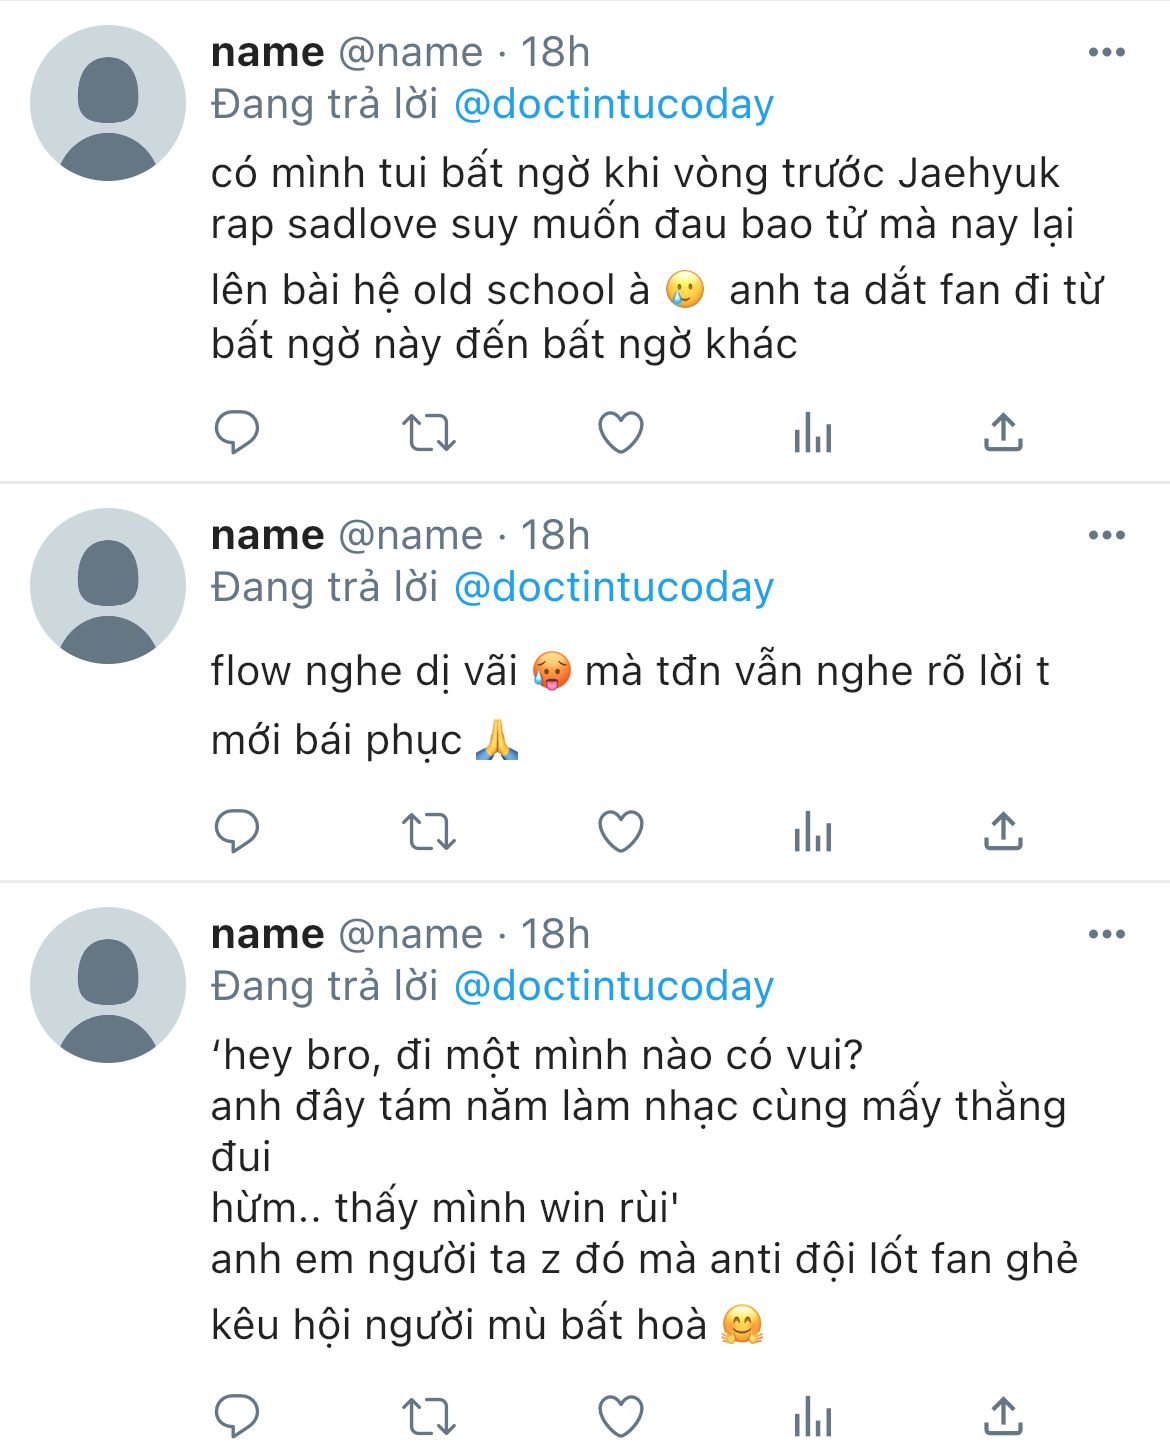
Task: Open the first tweet author's profile picture
Action: click(108, 104)
